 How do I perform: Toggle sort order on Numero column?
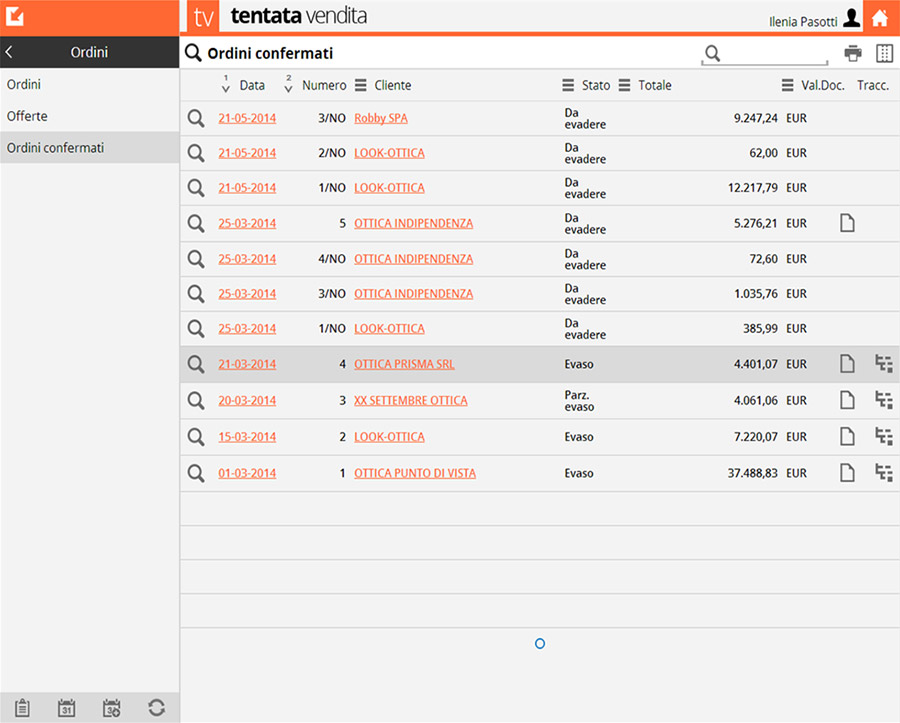click(289, 85)
